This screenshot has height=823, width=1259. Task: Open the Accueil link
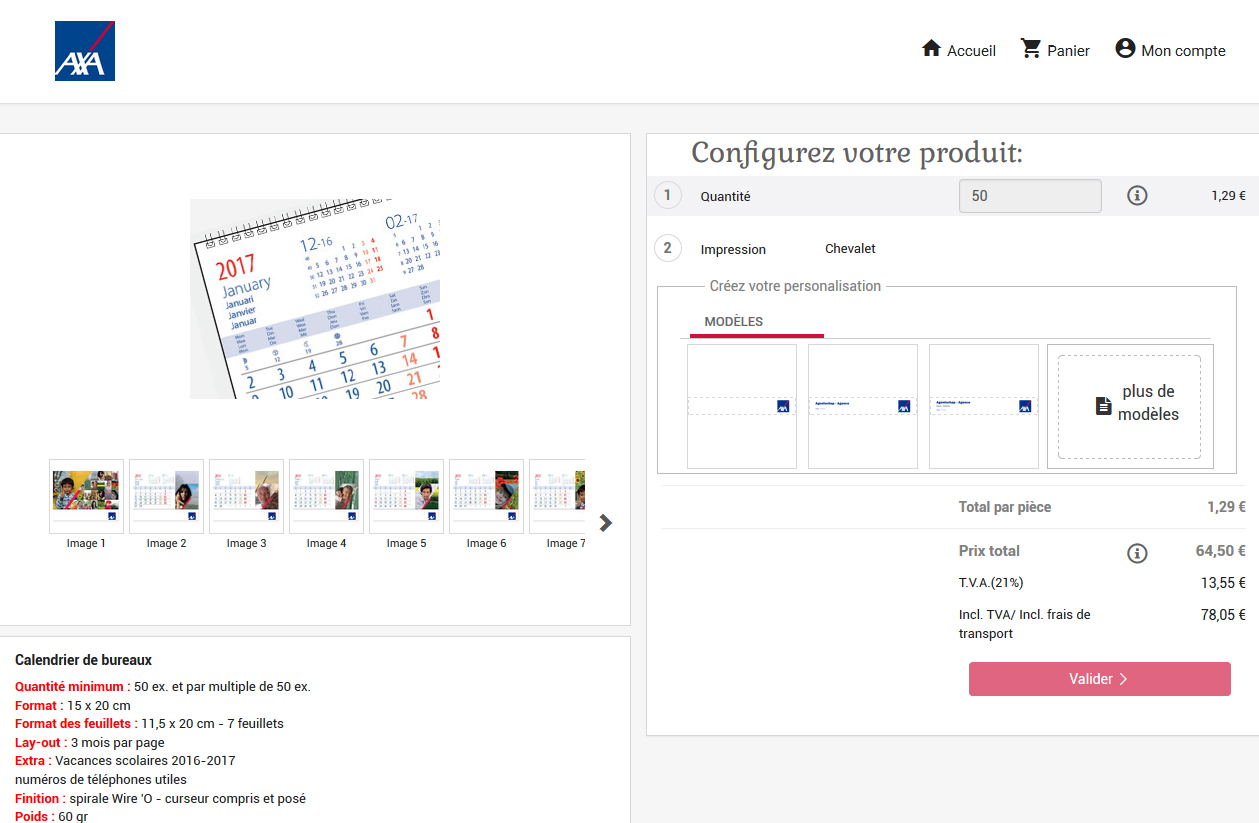click(972, 50)
